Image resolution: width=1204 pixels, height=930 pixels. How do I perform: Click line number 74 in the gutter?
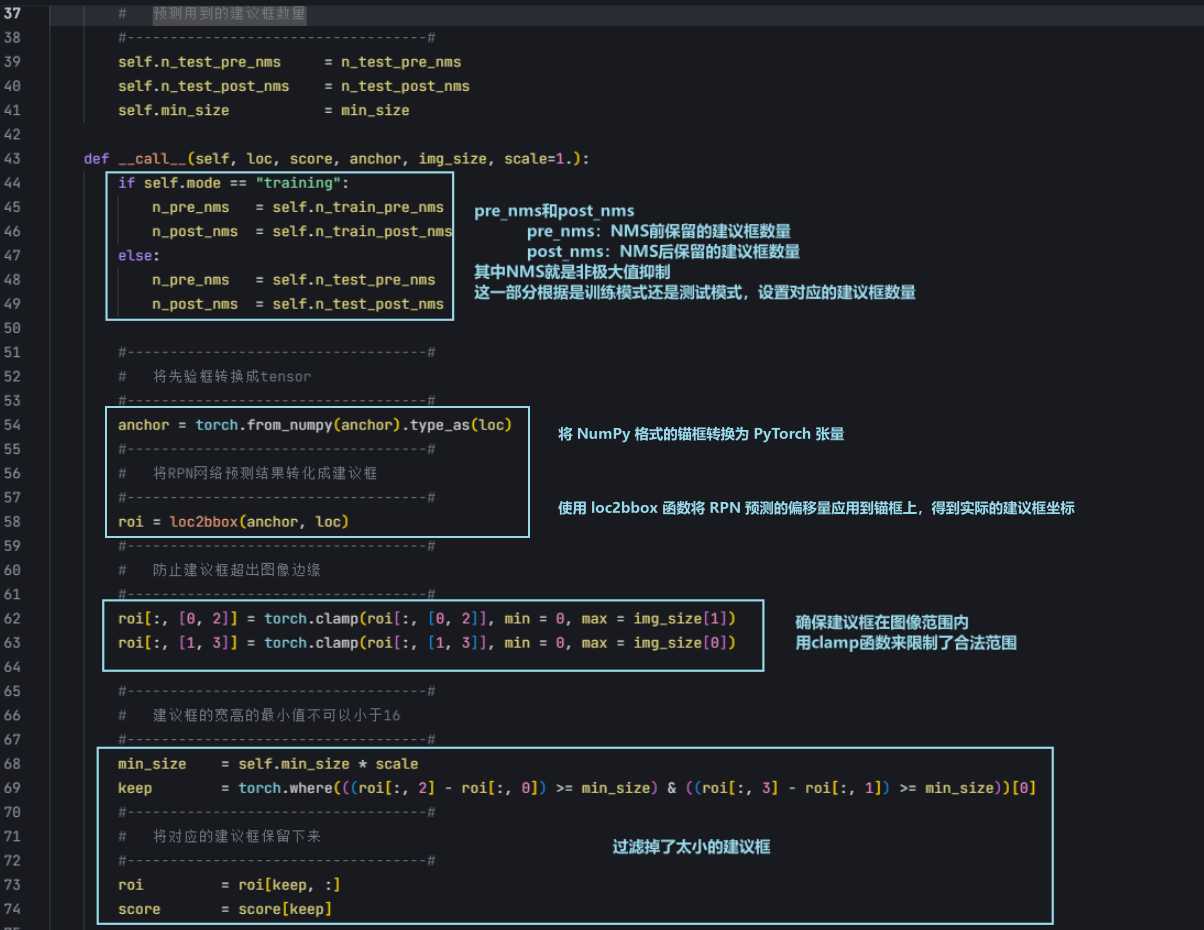(x=12, y=909)
